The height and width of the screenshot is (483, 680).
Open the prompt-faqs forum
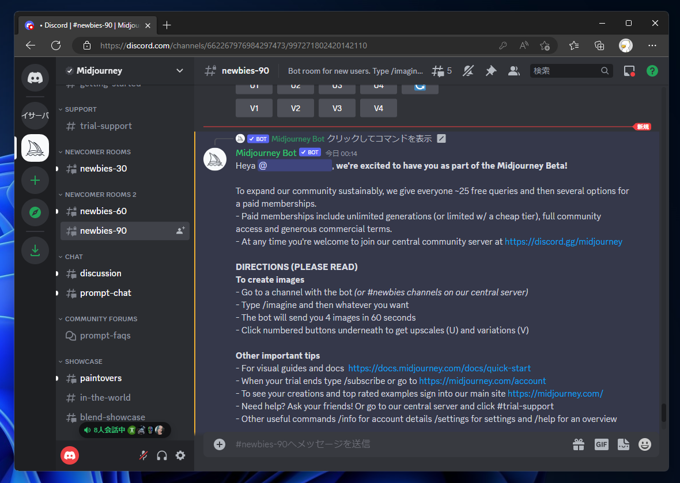pos(125,336)
